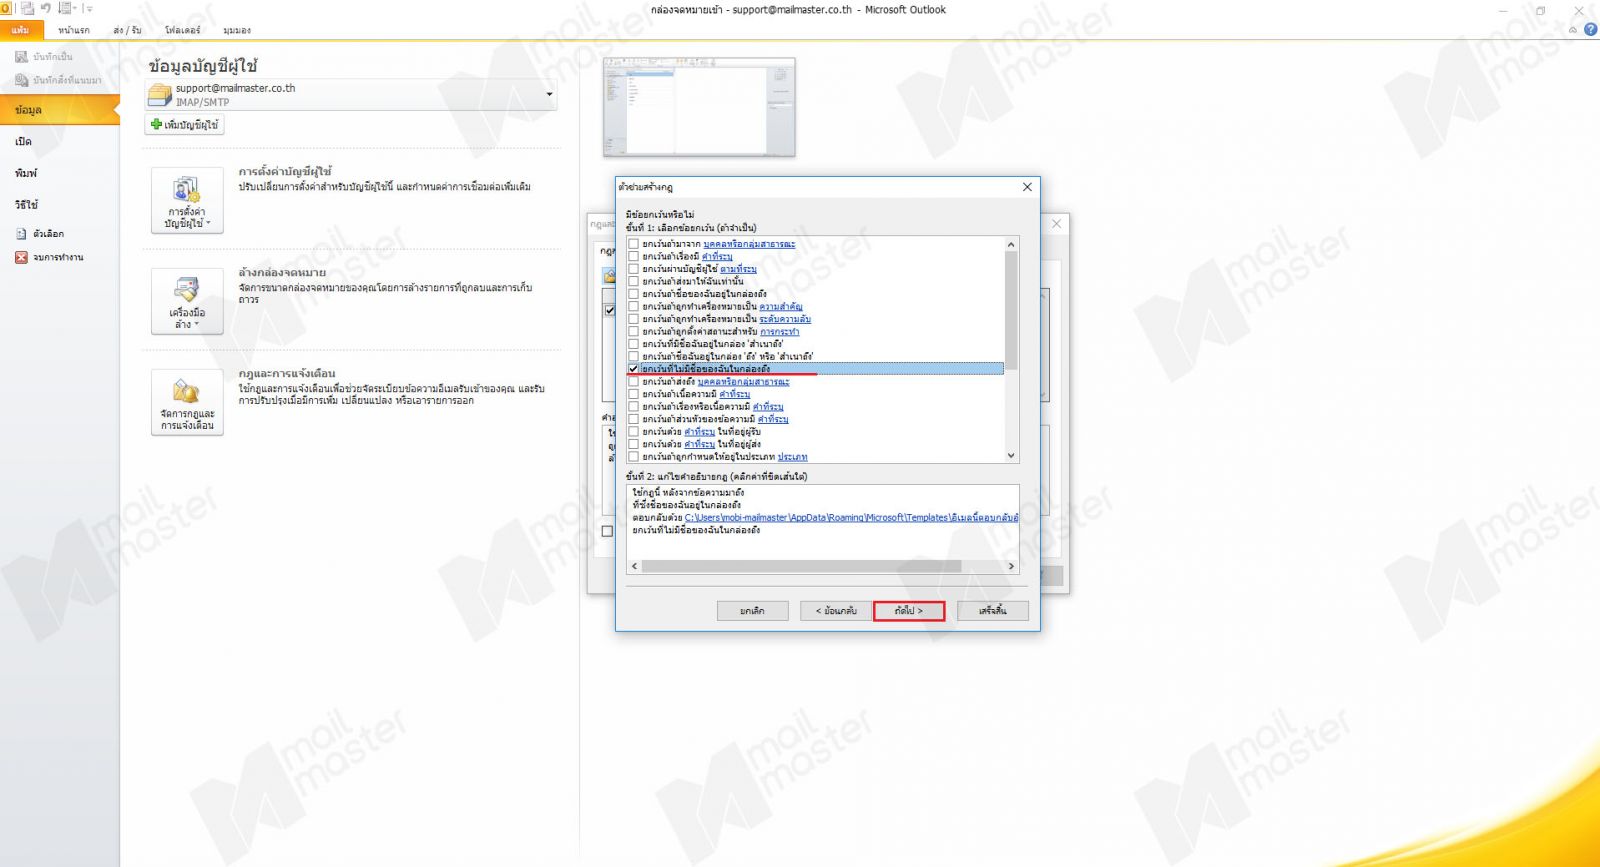Click the < ย้อนกลับ (Back) button

[836, 611]
